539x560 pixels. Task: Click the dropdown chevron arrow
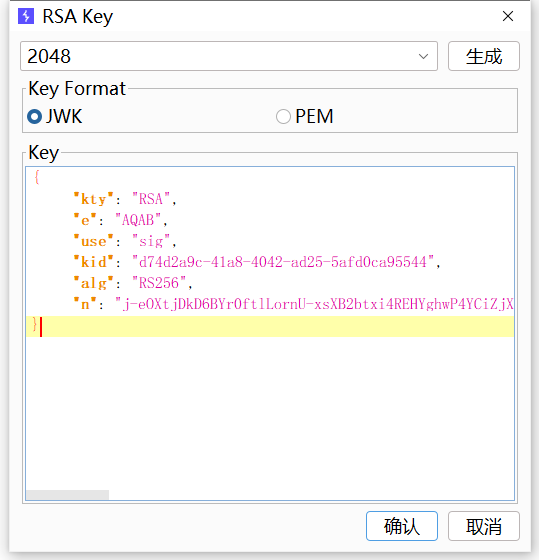[423, 56]
